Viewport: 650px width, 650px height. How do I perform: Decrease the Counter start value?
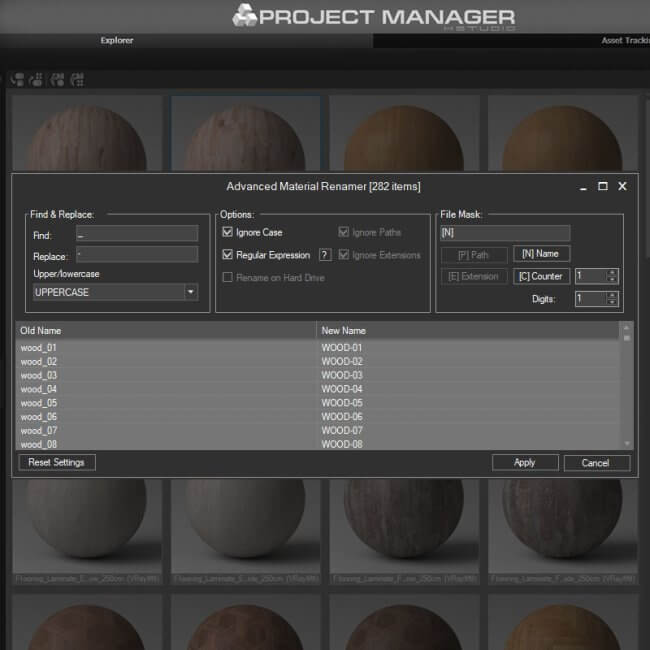tap(612, 279)
